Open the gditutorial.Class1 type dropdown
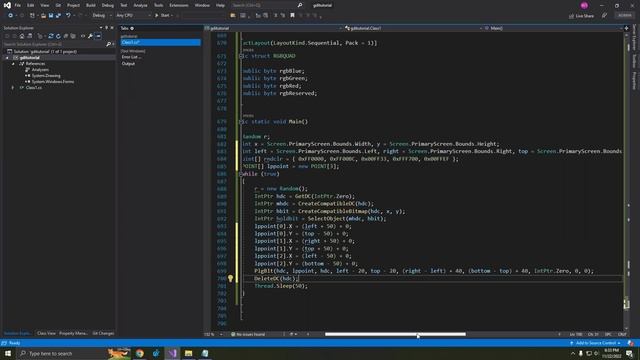 413,28
